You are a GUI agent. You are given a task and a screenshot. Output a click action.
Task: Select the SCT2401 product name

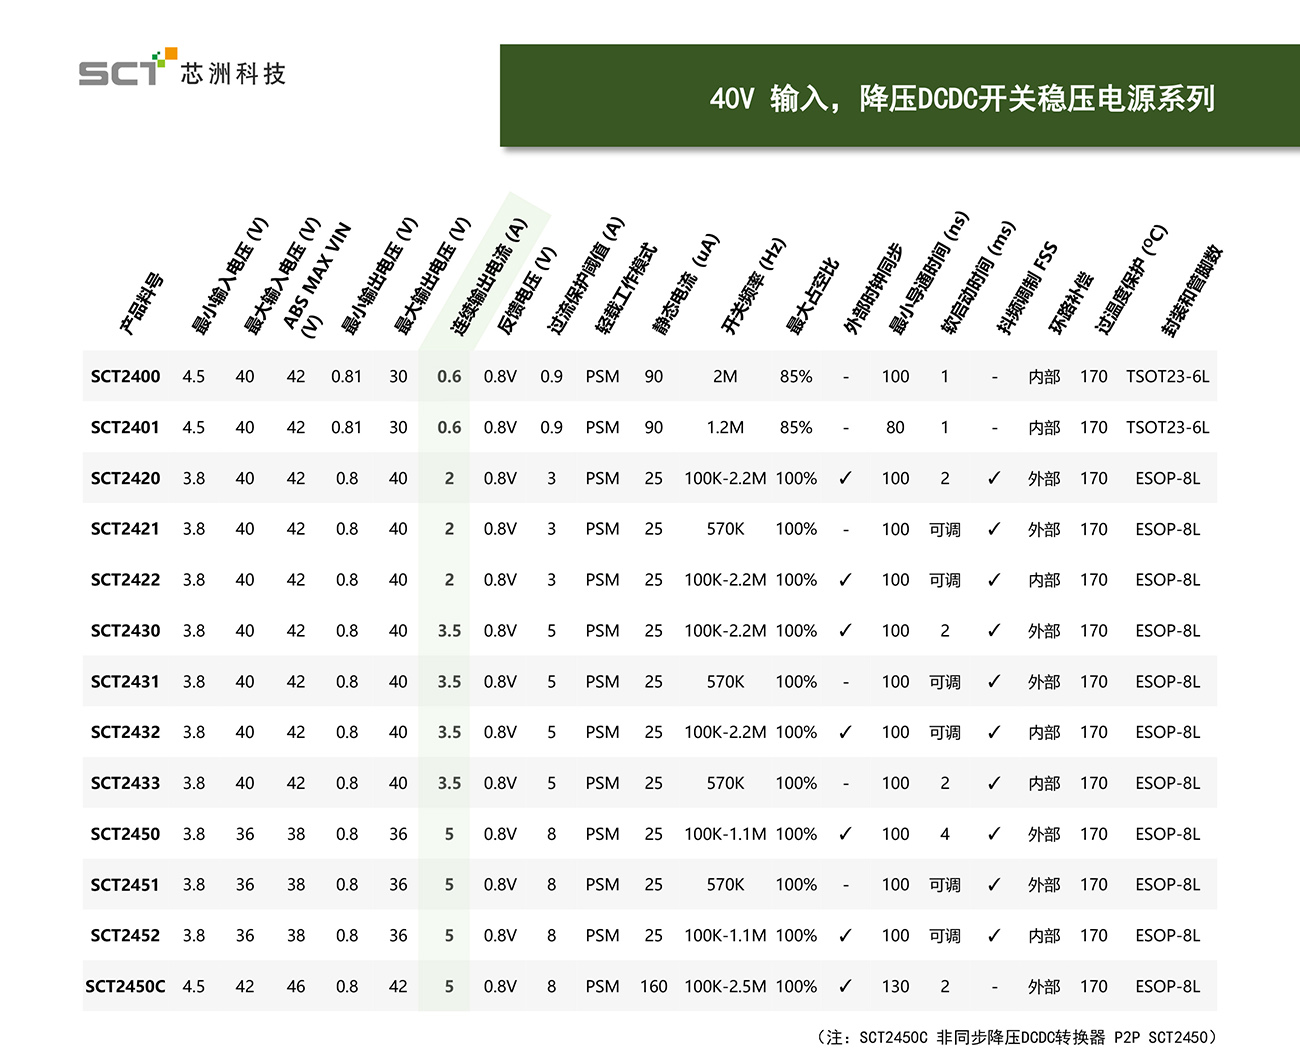(x=125, y=428)
